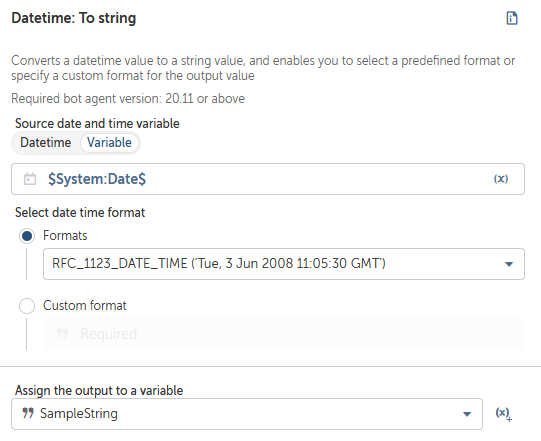
Task: Click the calendar icon in source field
Action: pyautogui.click(x=30, y=179)
